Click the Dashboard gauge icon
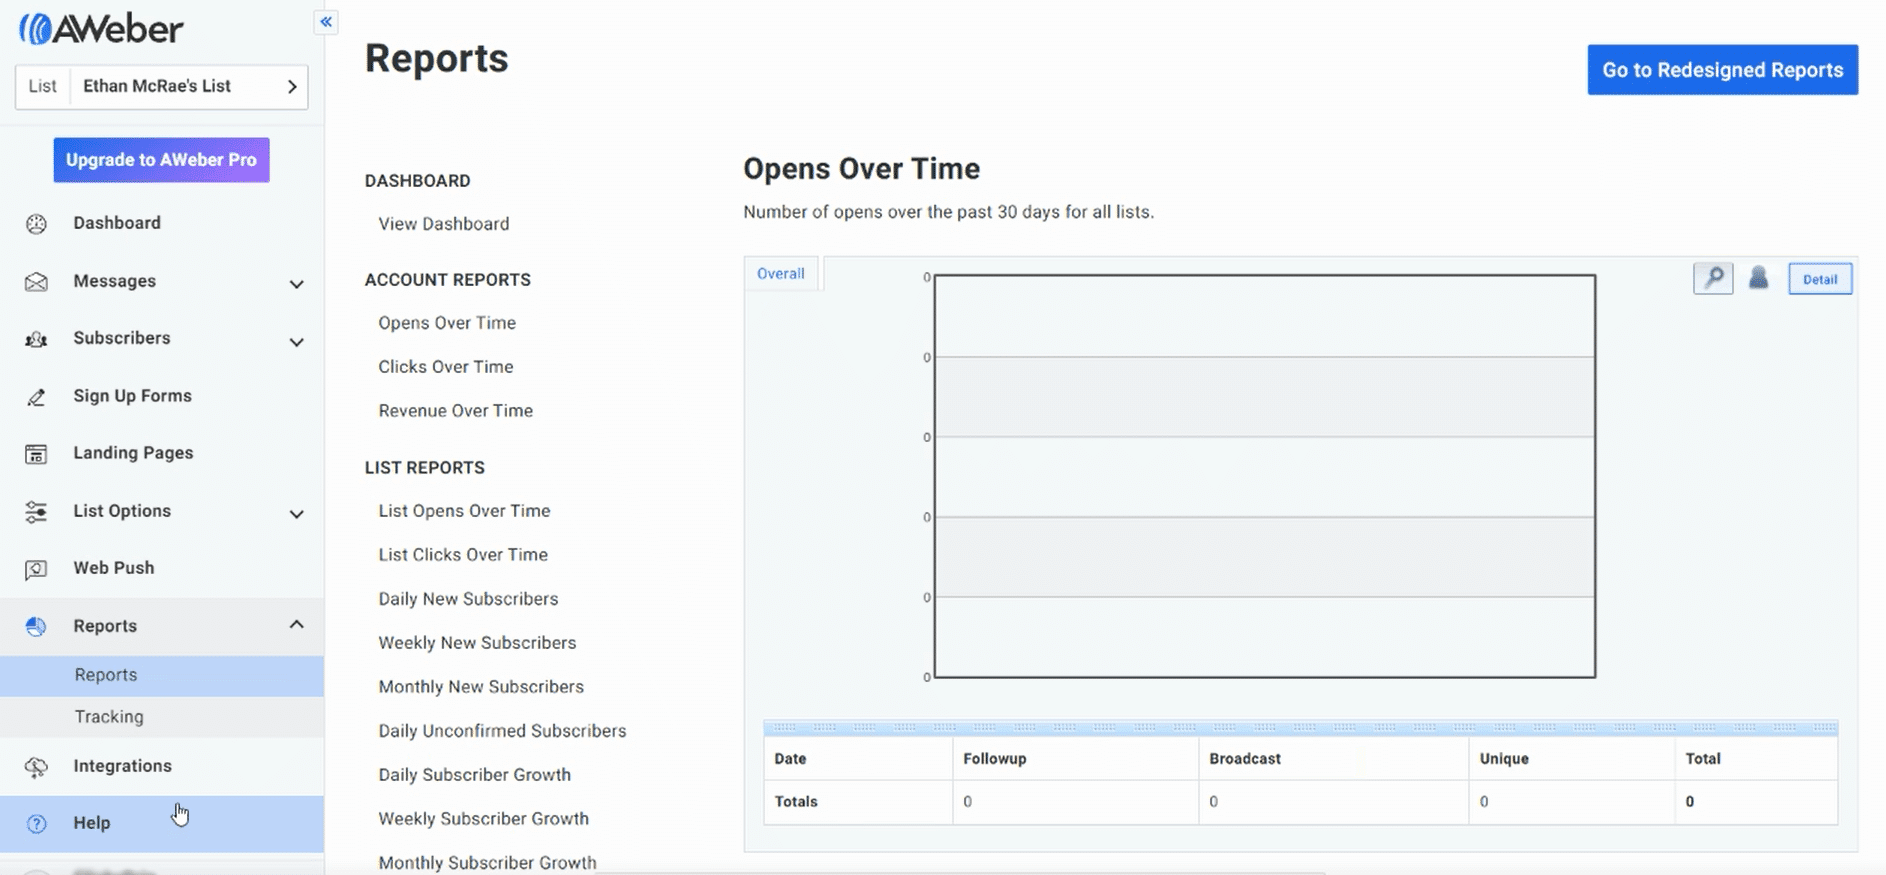Image resolution: width=1886 pixels, height=875 pixels. tap(36, 224)
